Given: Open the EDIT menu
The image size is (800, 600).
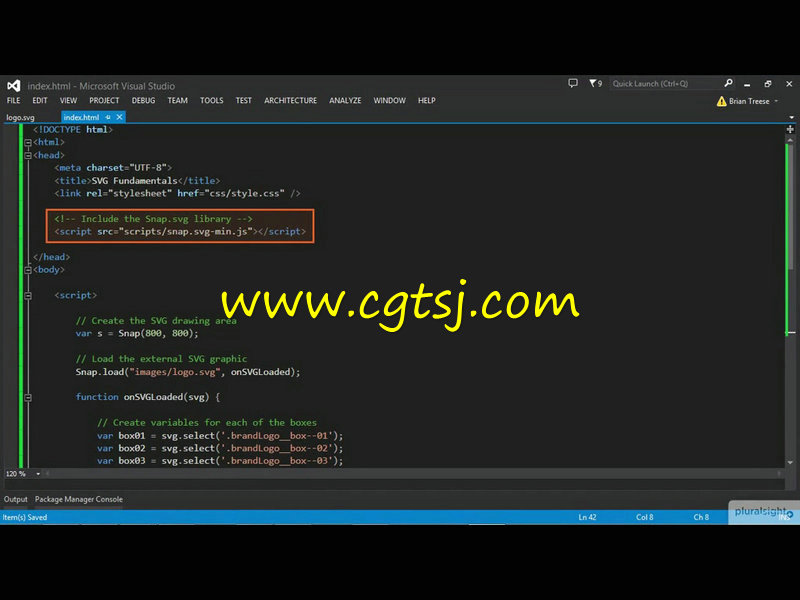Looking at the screenshot, I should (x=40, y=101).
